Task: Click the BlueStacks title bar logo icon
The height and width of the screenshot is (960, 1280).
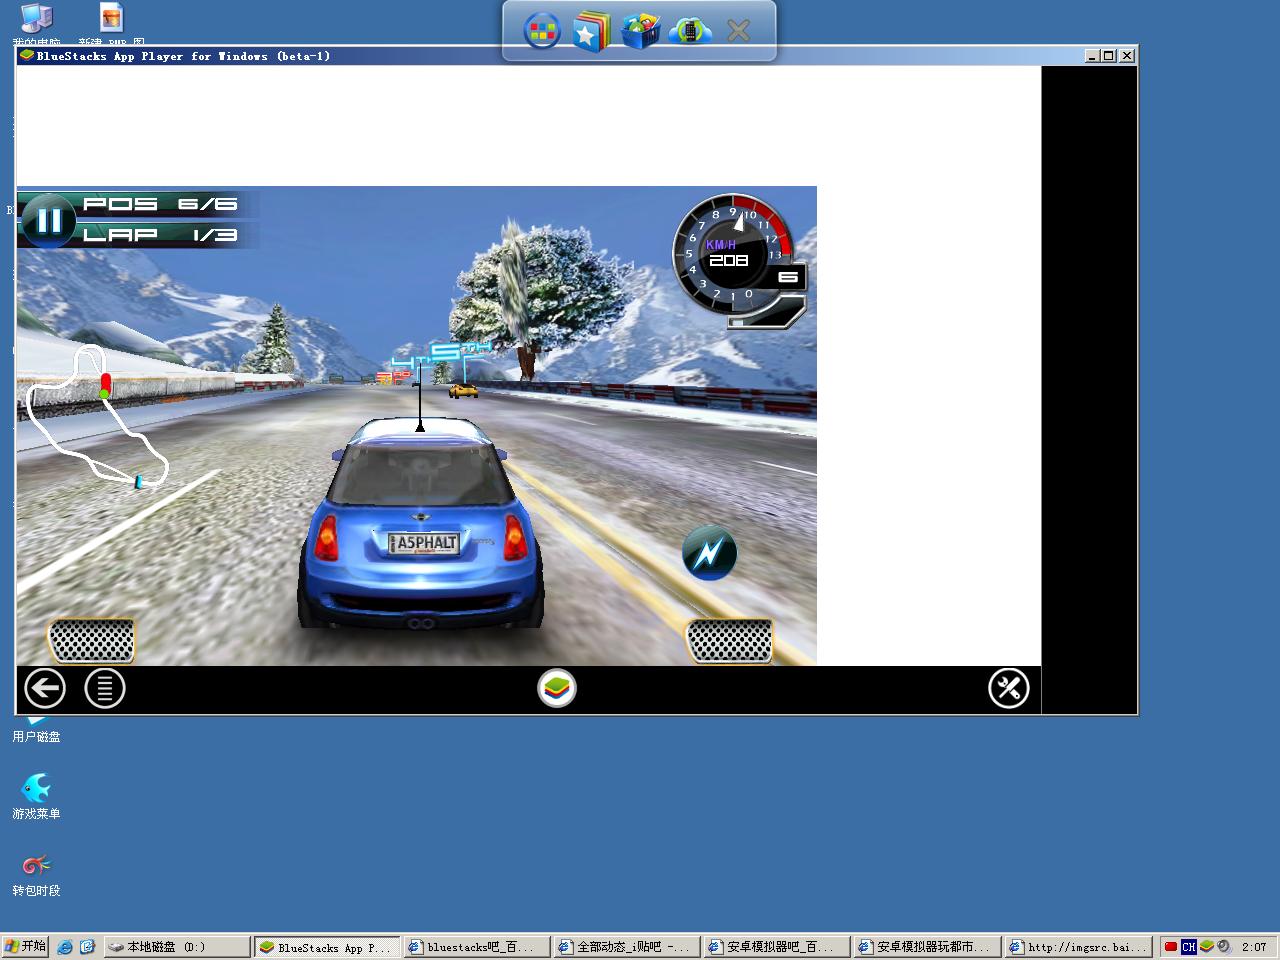Action: tap(26, 56)
